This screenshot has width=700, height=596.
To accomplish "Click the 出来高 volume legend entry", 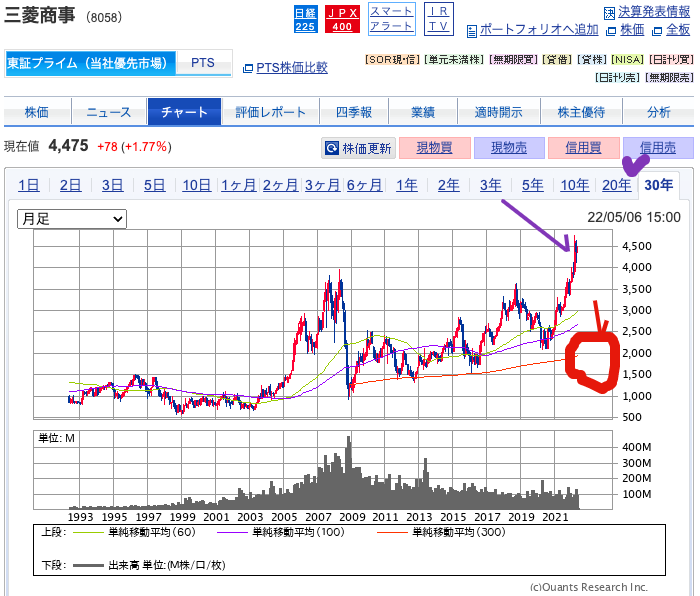I will pos(149,565).
